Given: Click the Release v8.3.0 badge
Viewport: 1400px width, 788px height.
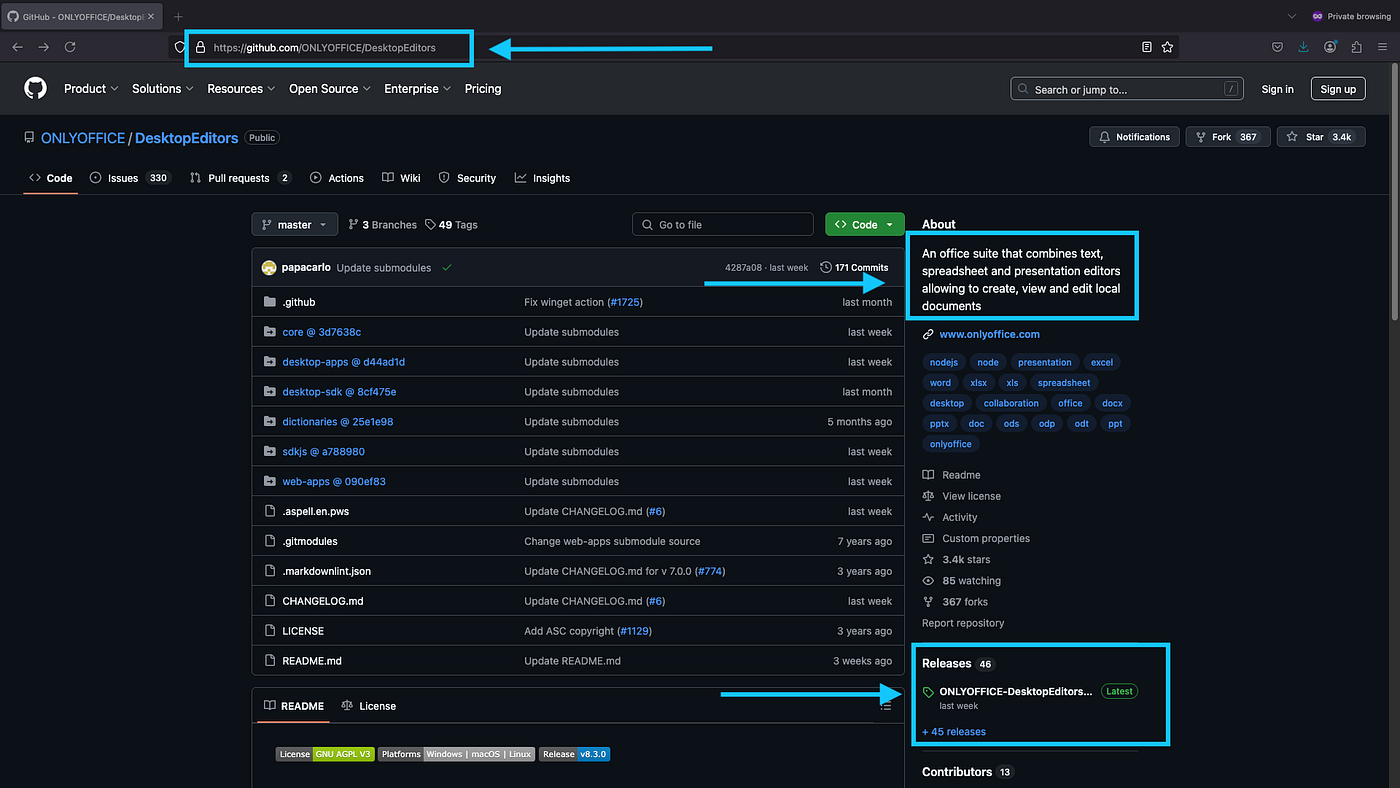Looking at the screenshot, I should point(574,754).
